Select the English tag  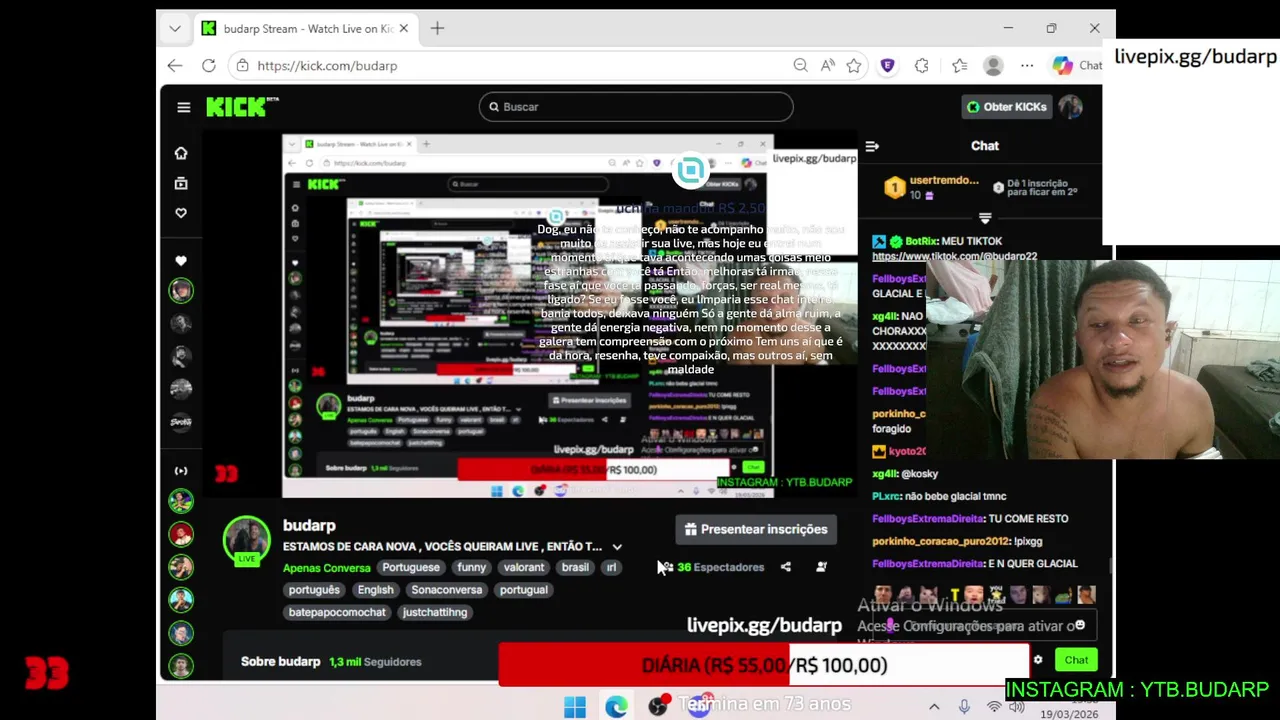(376, 590)
